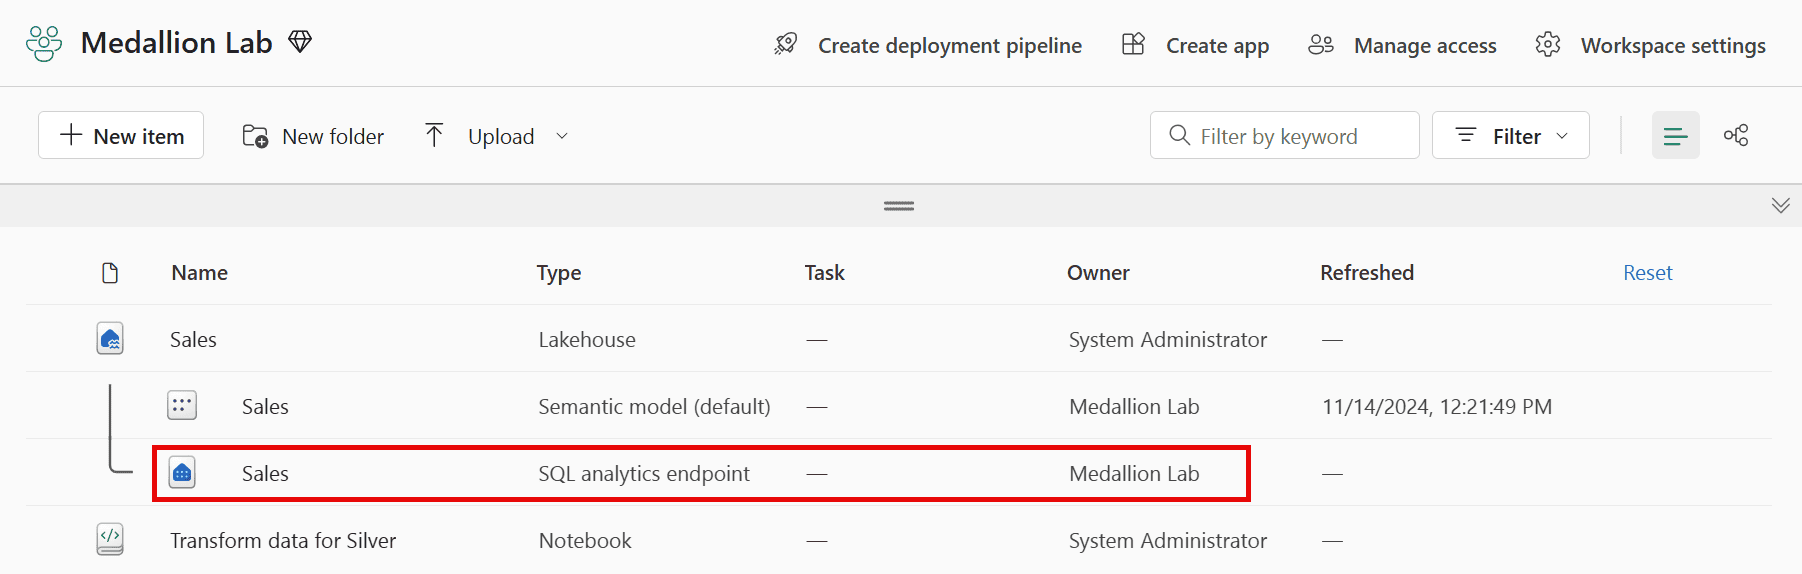The image size is (1802, 574).
Task: Click the Medallion Lab workspace icon
Action: (x=44, y=44)
